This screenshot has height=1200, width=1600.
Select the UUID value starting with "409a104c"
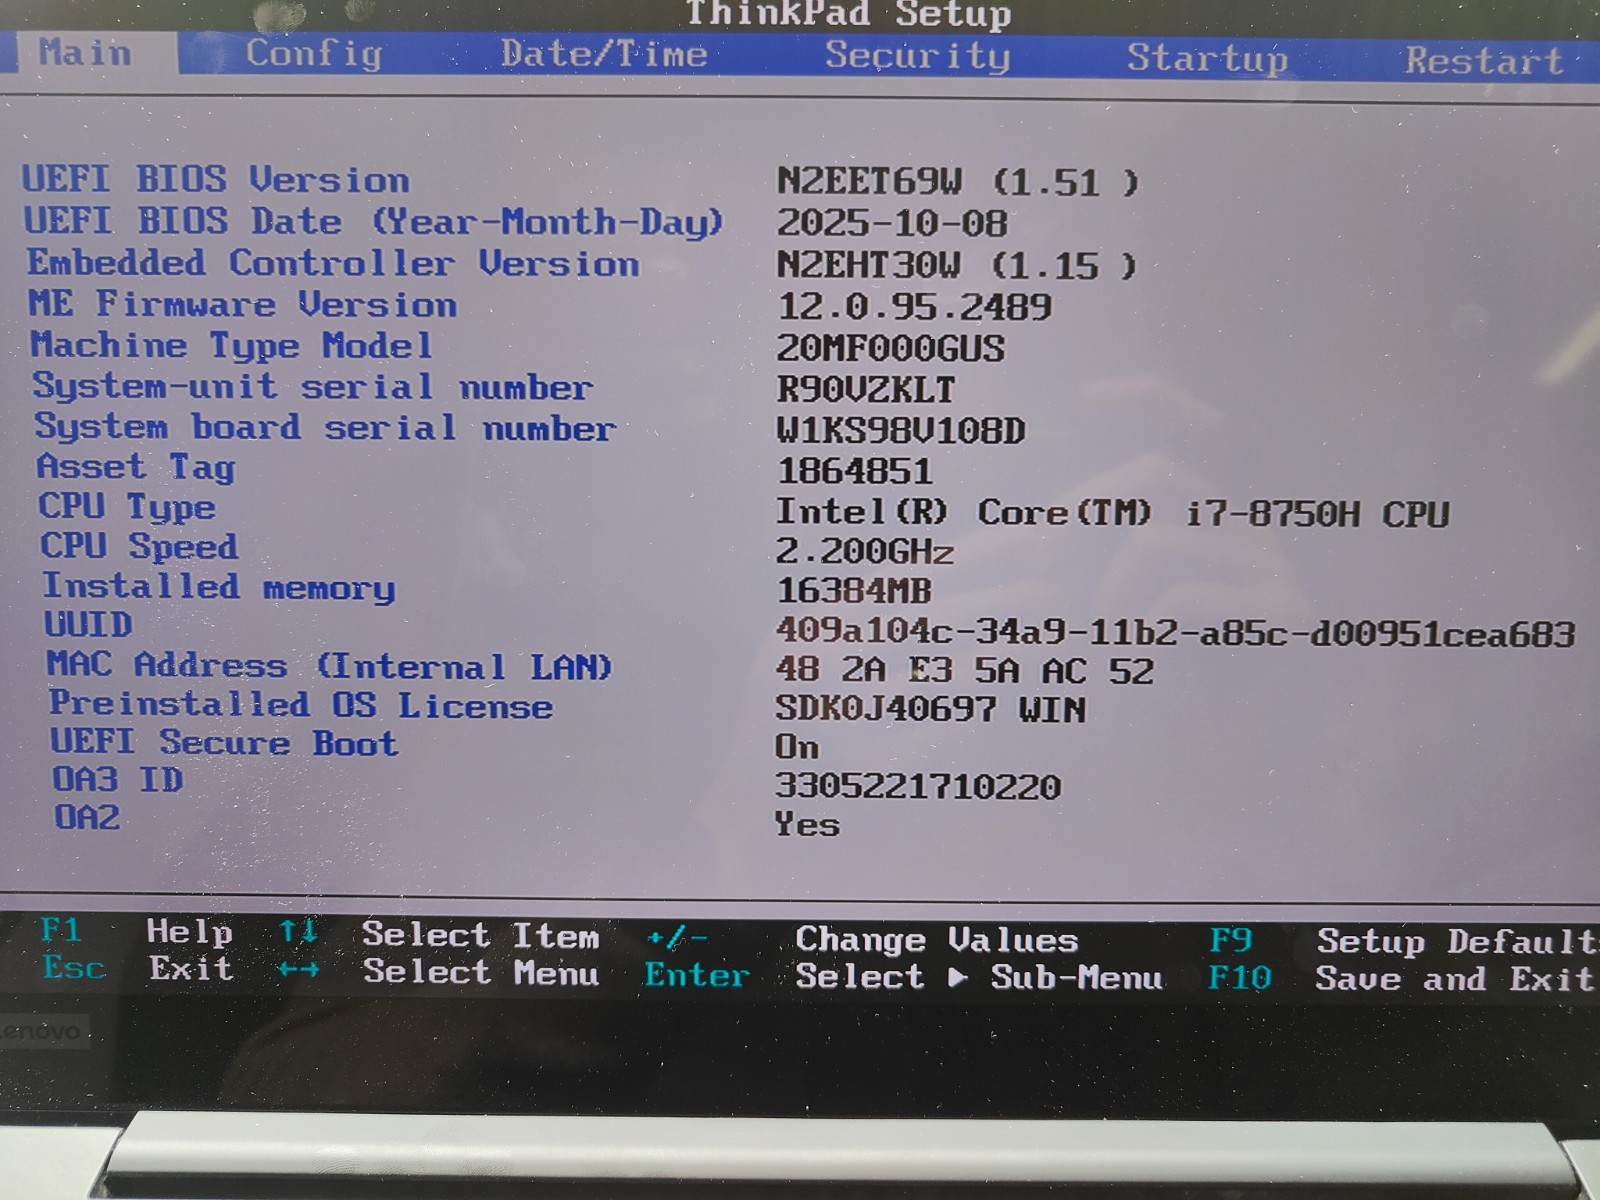coord(1176,632)
